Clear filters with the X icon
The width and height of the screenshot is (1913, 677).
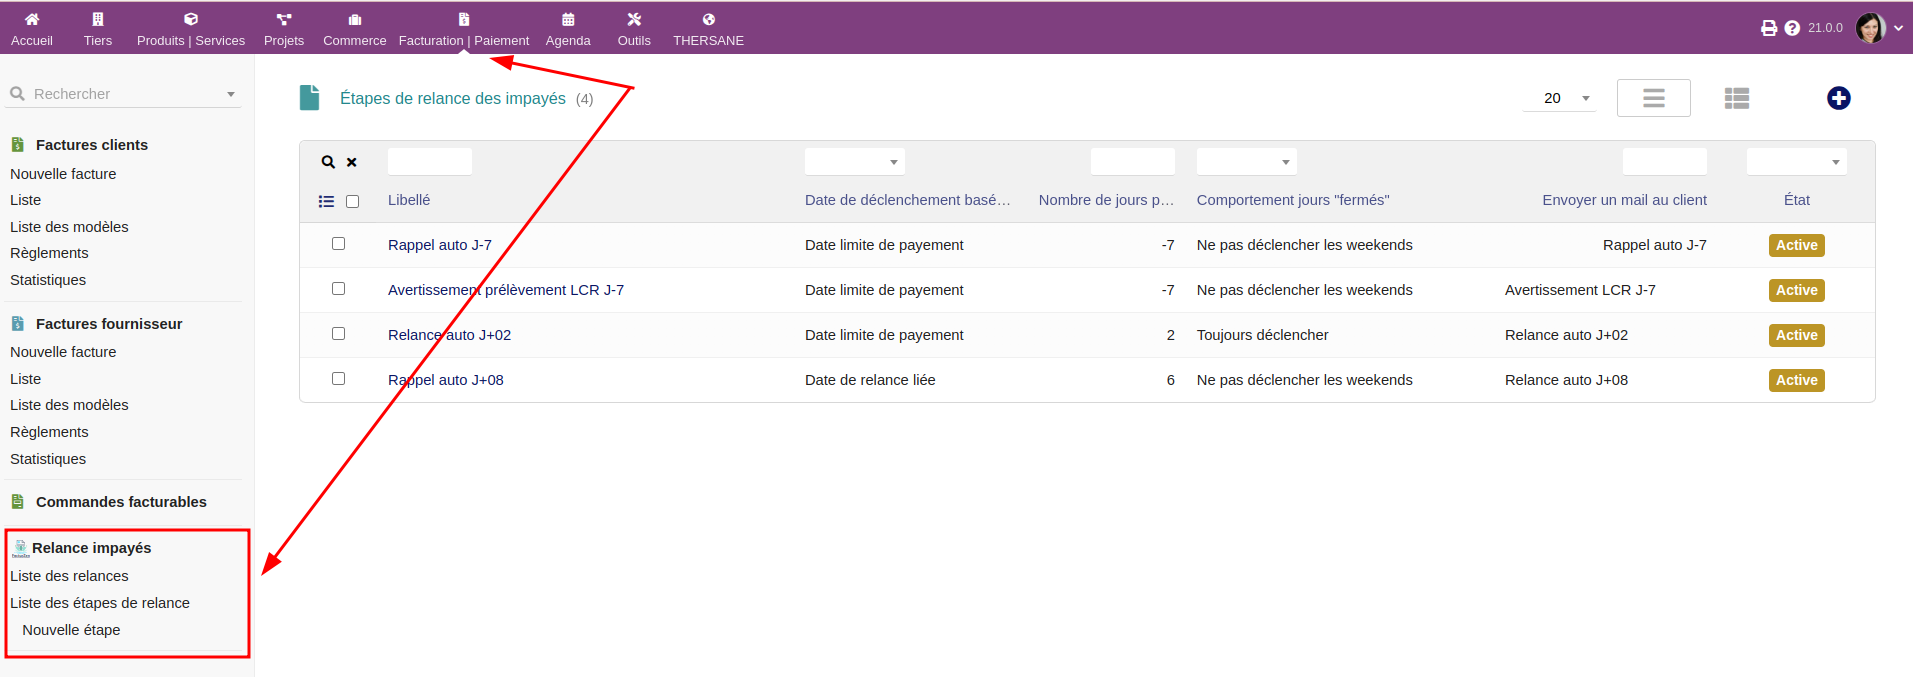[352, 162]
